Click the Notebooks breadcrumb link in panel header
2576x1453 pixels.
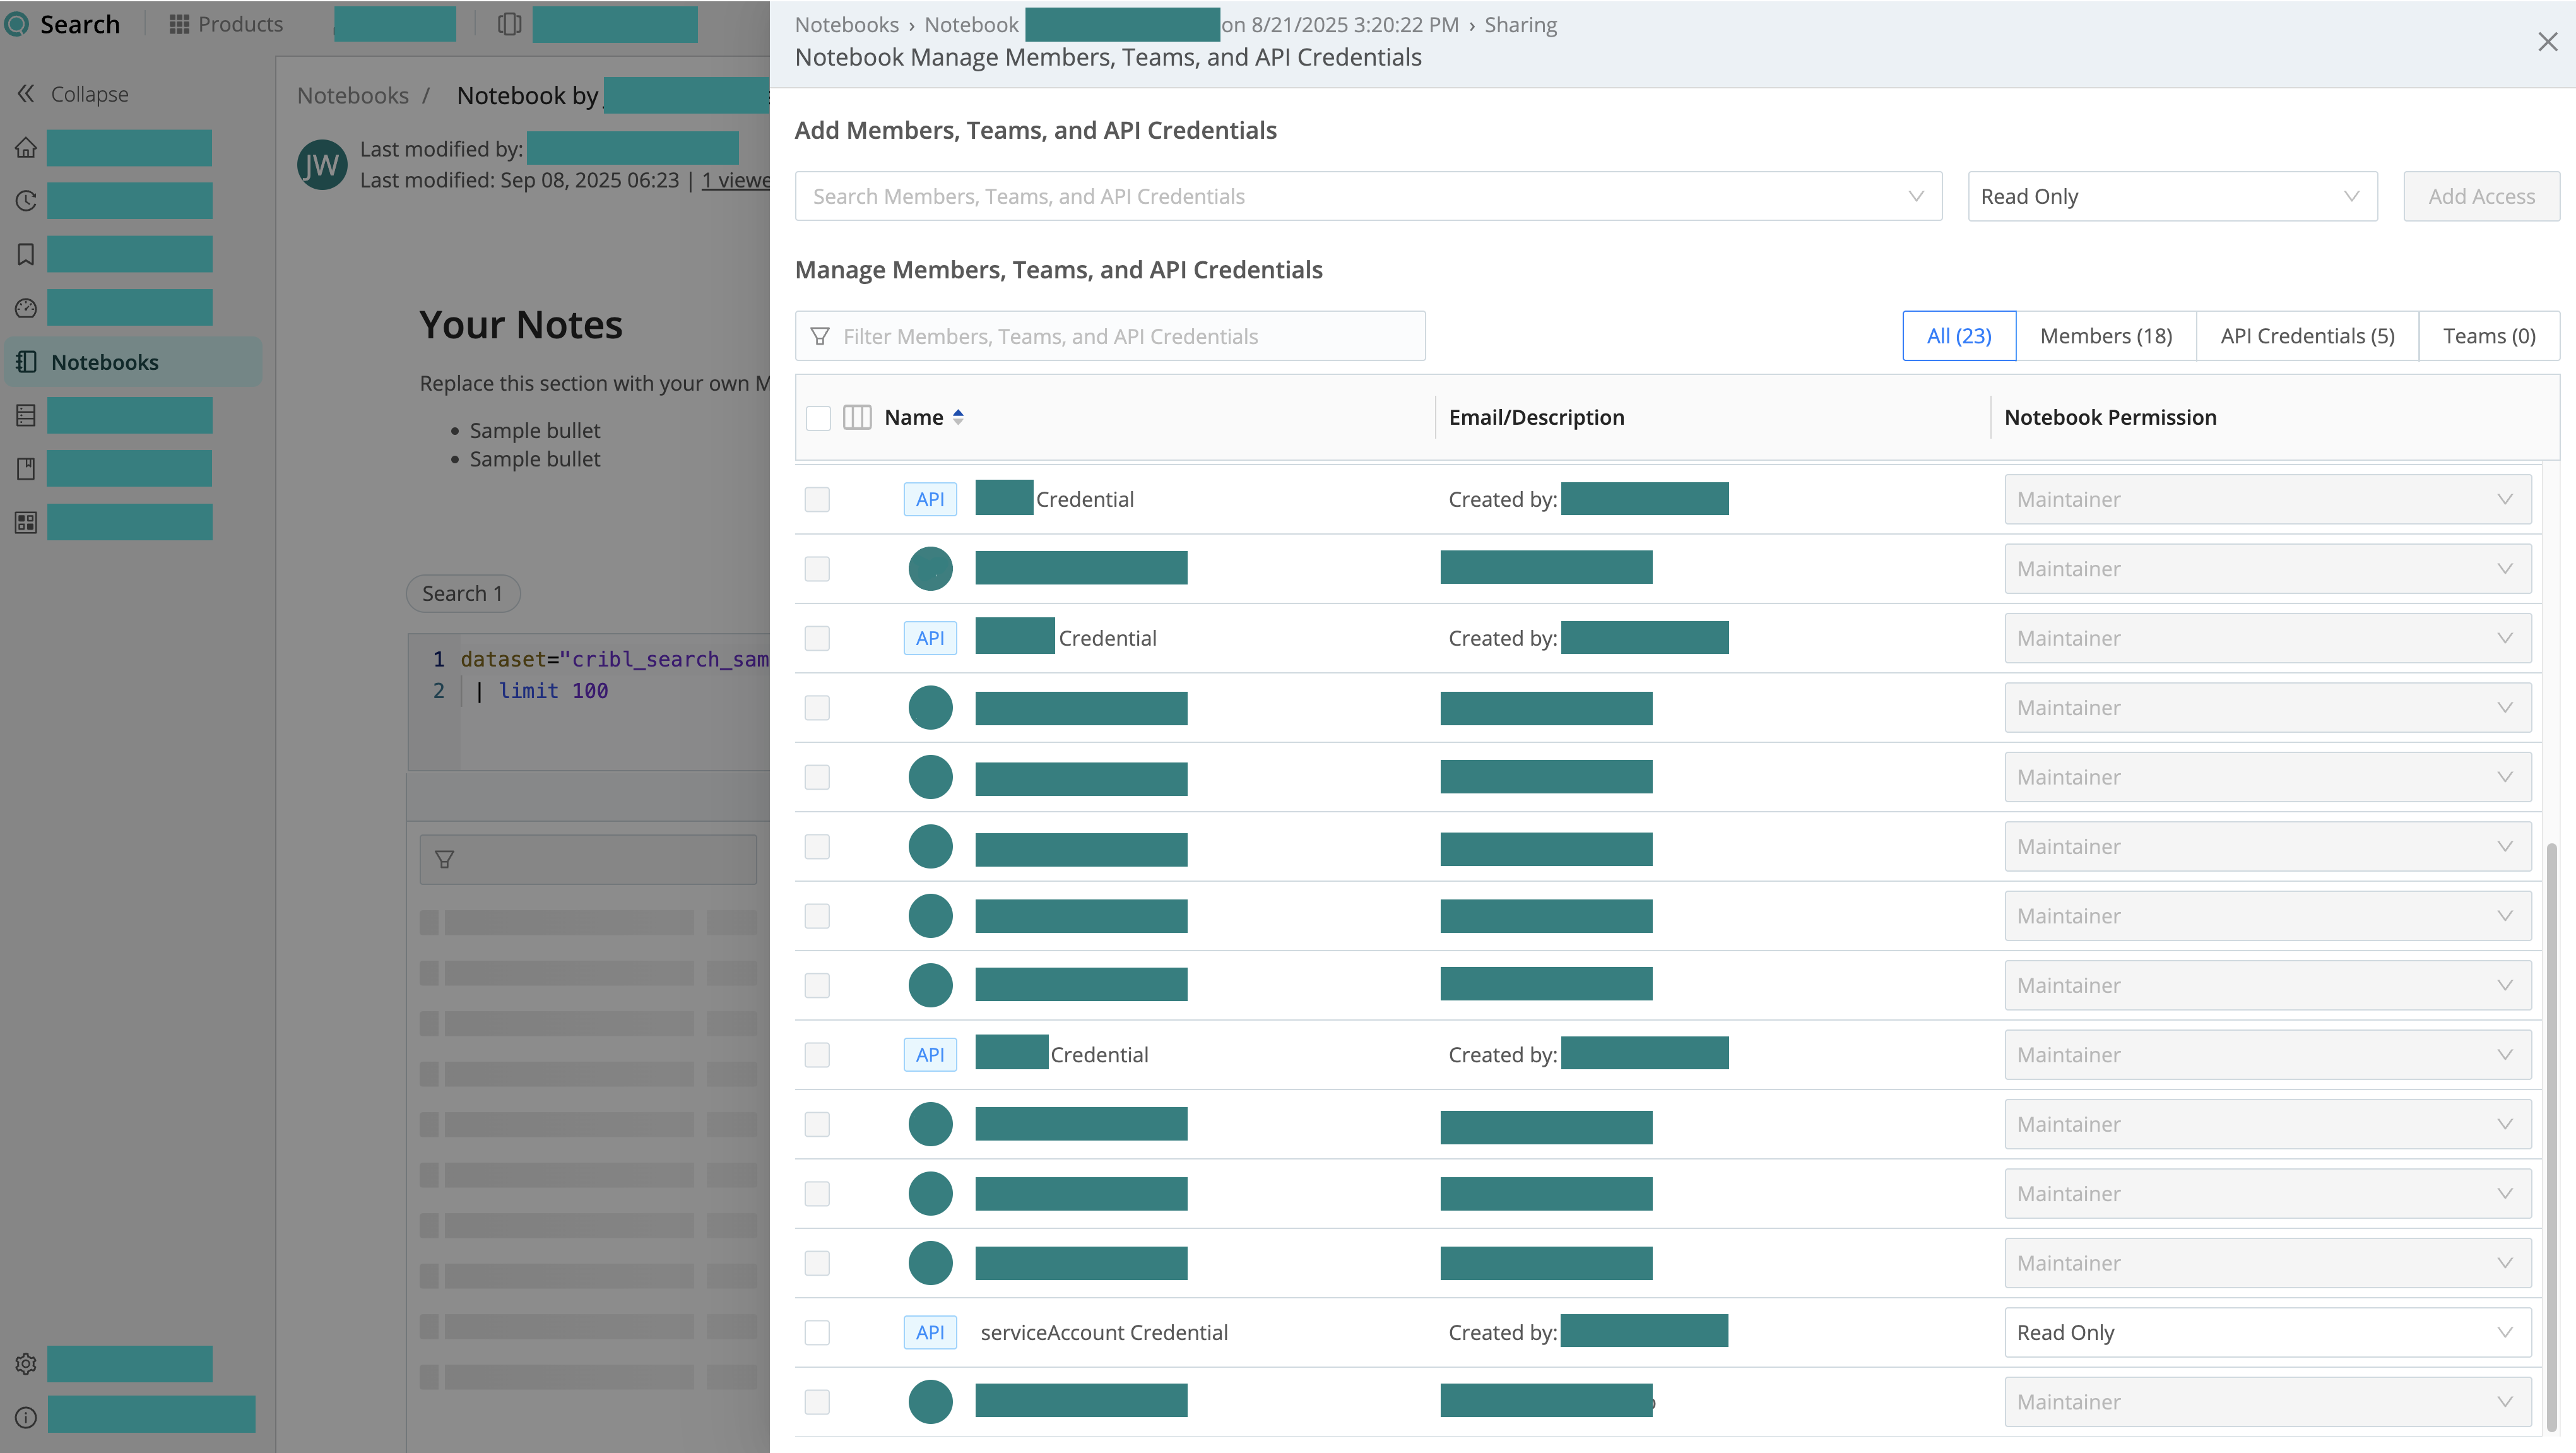(x=846, y=25)
